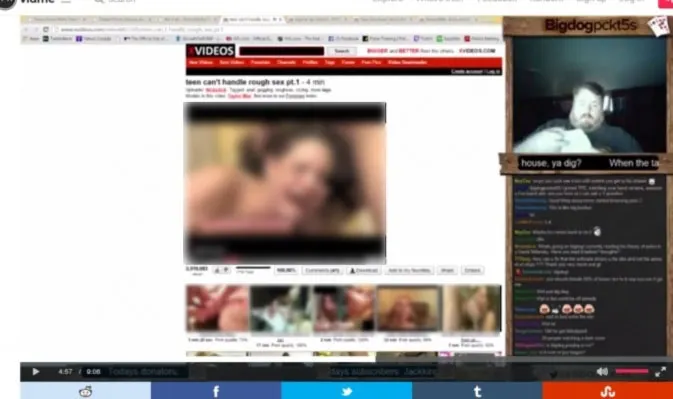Share the video on StumbleUpon
Image resolution: width=673 pixels, height=399 pixels.
(x=608, y=391)
